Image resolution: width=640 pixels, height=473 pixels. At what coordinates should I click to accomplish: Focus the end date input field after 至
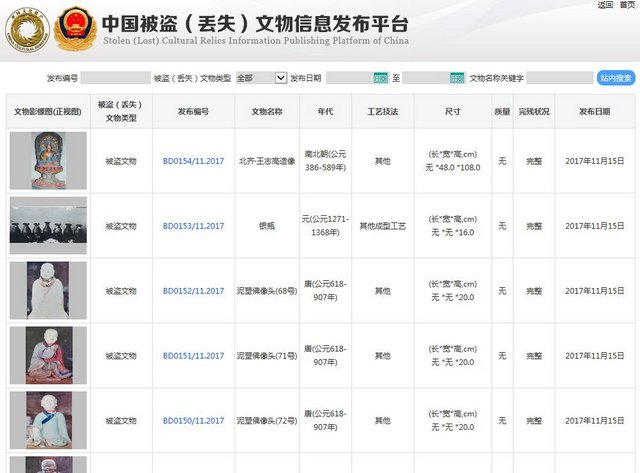pyautogui.click(x=434, y=78)
